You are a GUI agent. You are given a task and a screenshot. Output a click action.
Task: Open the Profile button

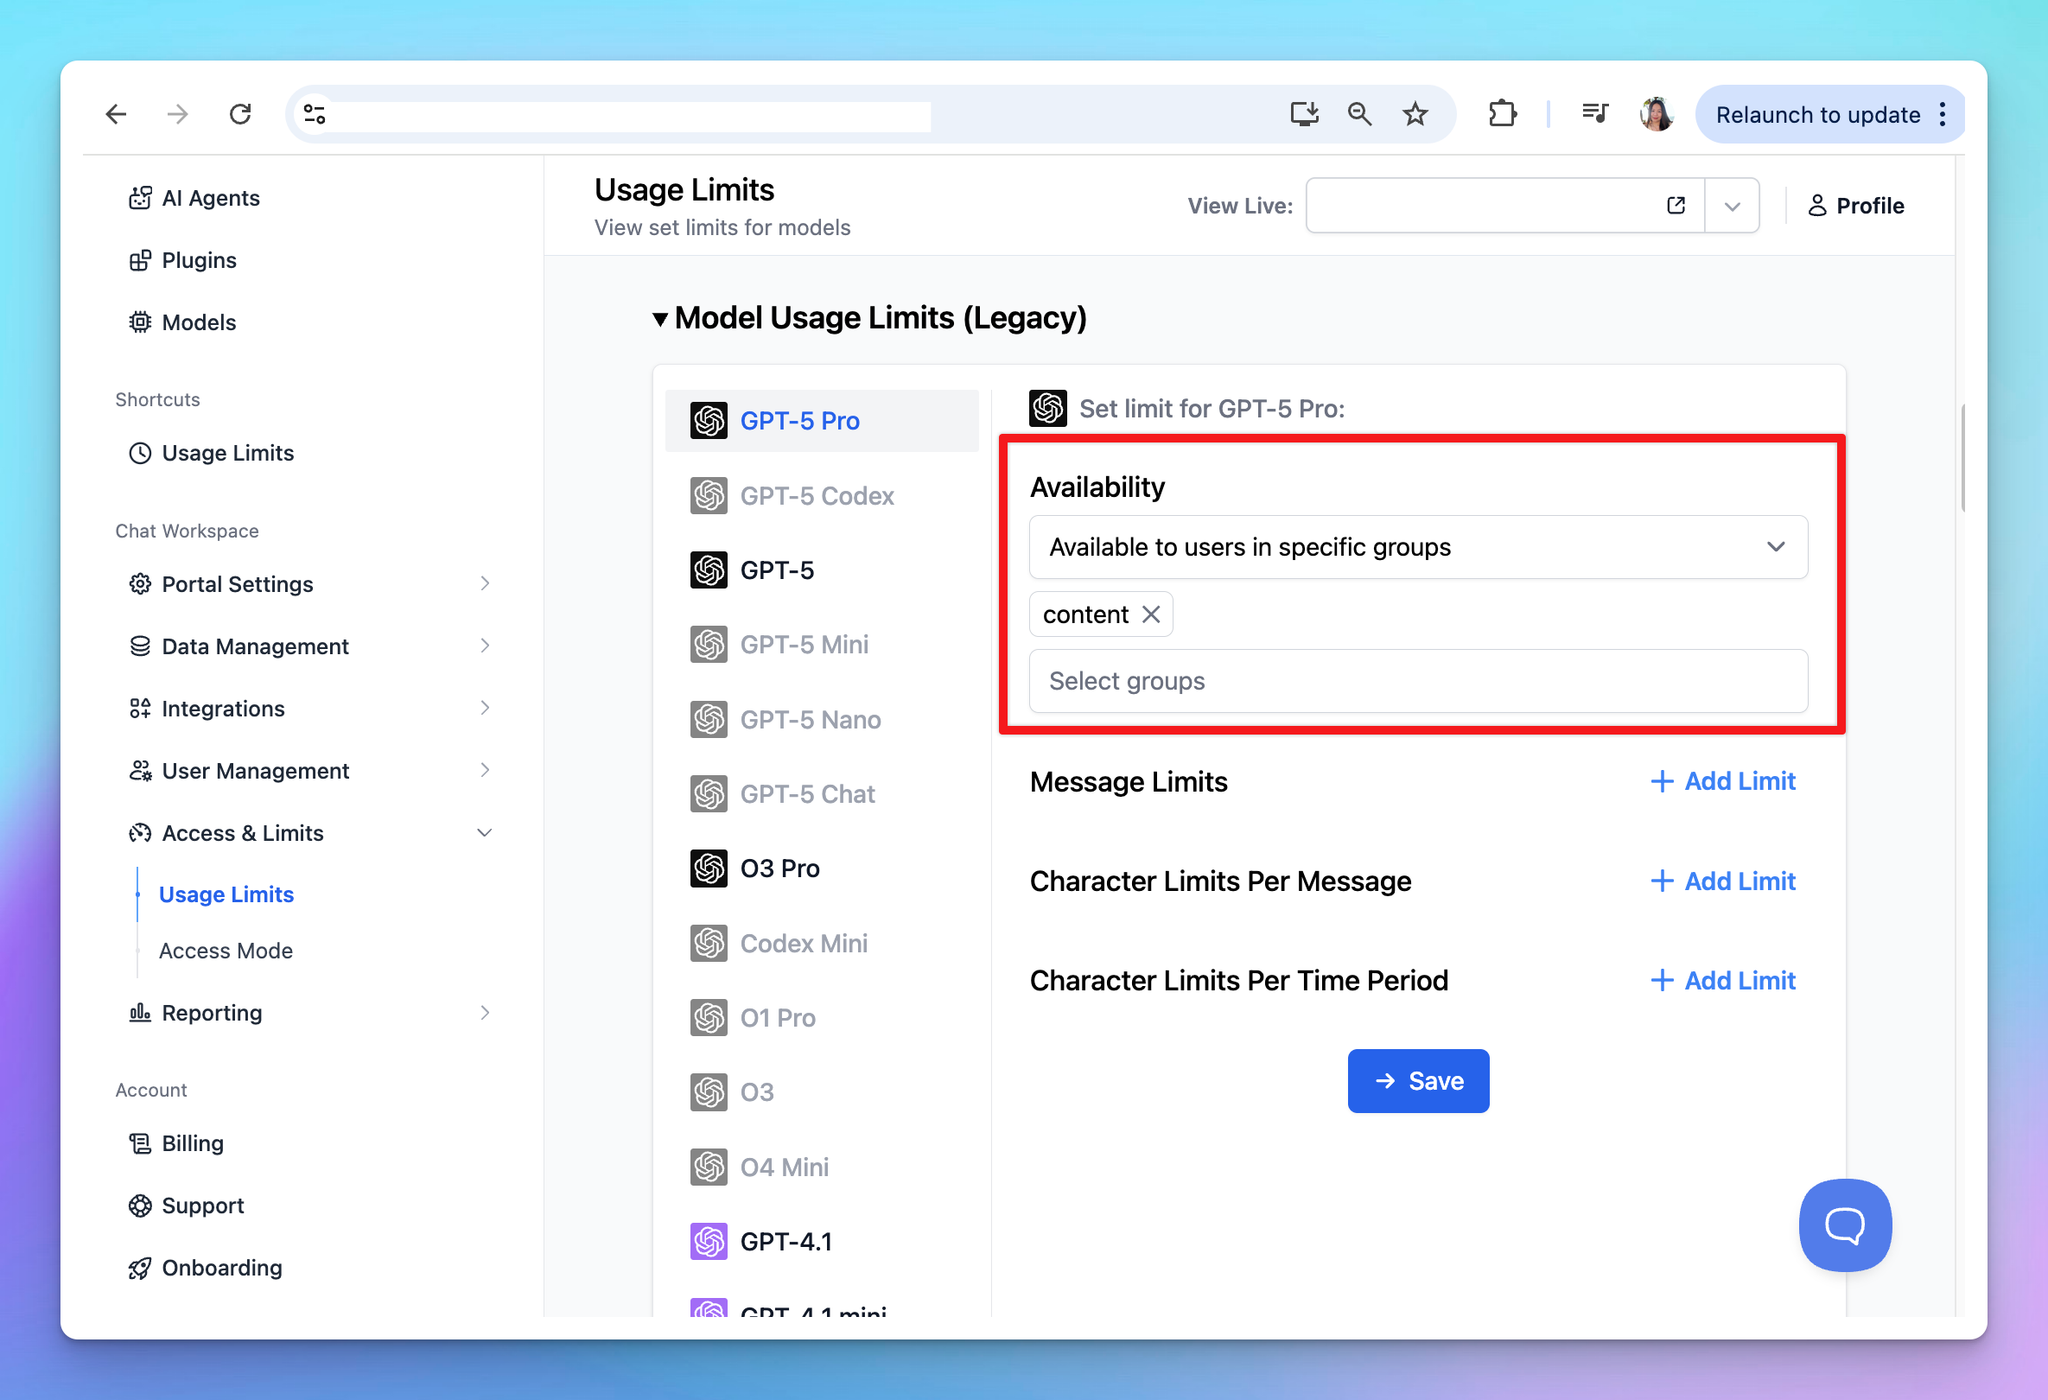(1856, 206)
